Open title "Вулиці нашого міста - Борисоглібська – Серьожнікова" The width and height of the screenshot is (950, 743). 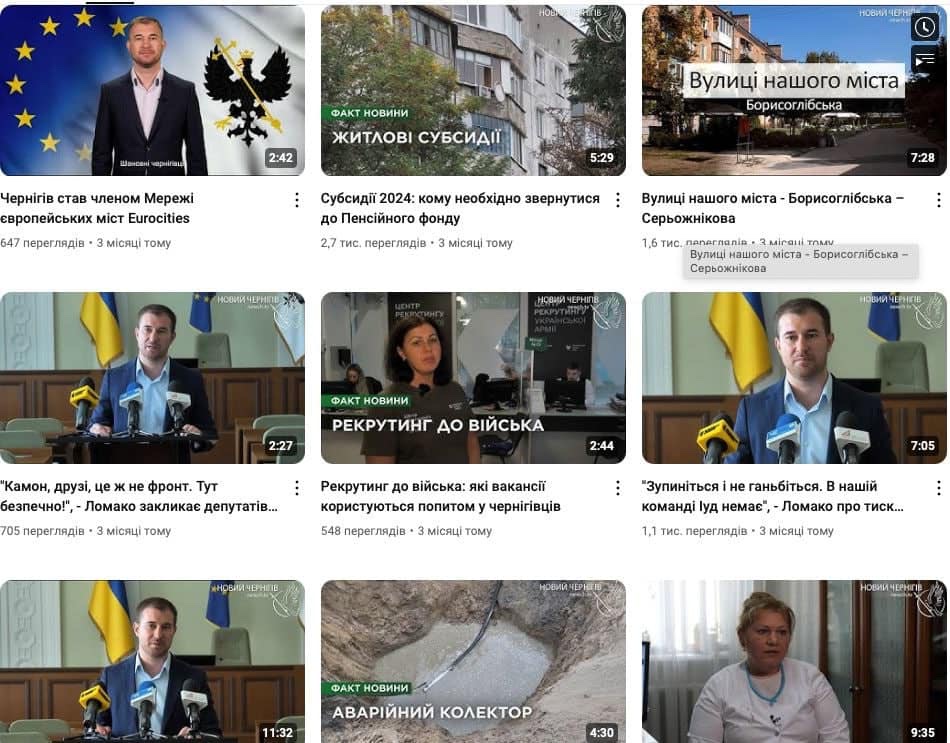click(773, 208)
